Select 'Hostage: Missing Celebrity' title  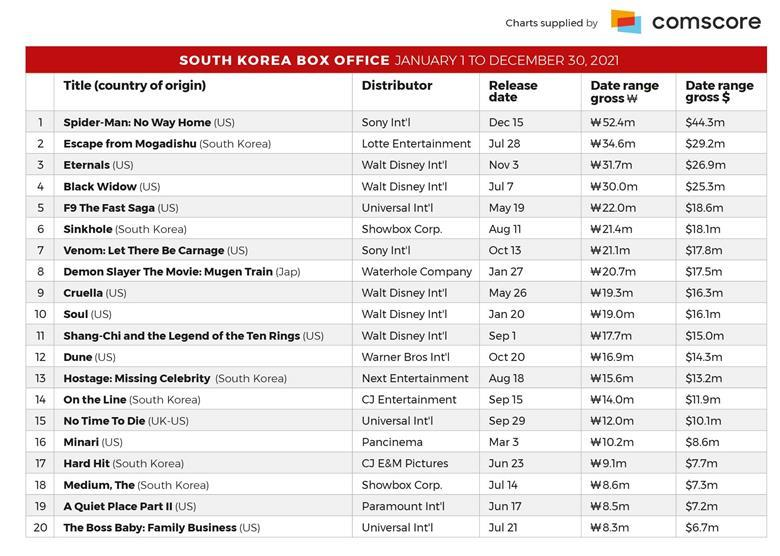point(137,378)
